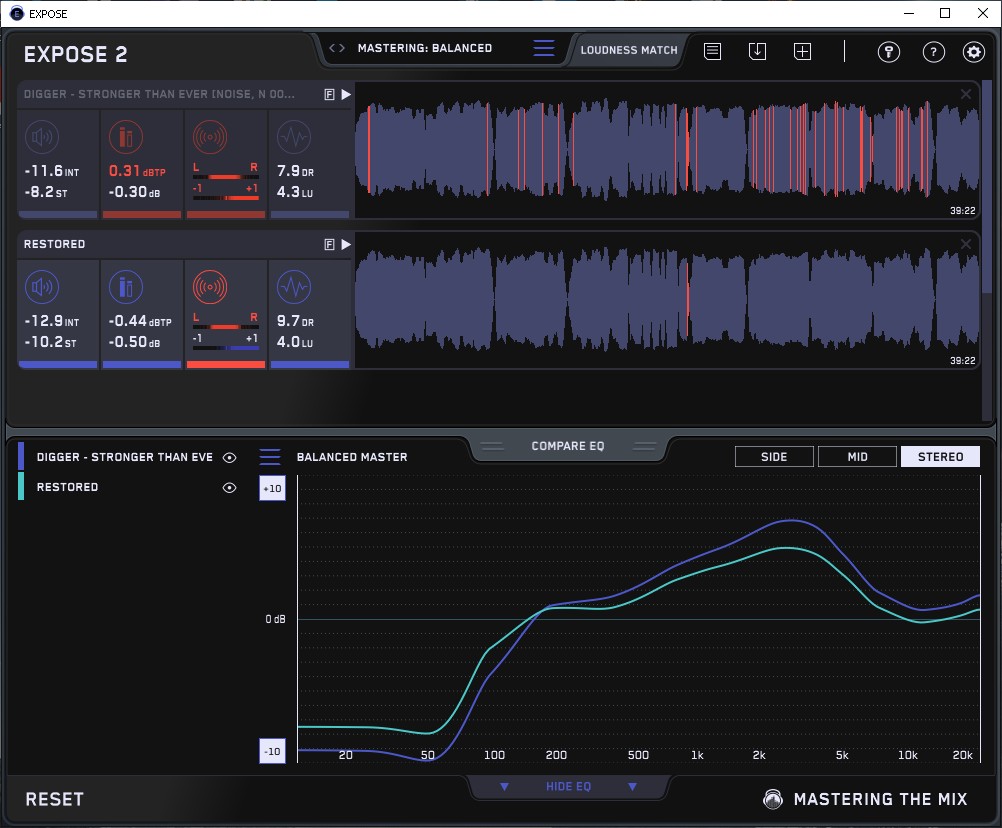Image resolution: width=1002 pixels, height=828 pixels.
Task: Click the 0.31 dBTP peak value
Action: 137,171
